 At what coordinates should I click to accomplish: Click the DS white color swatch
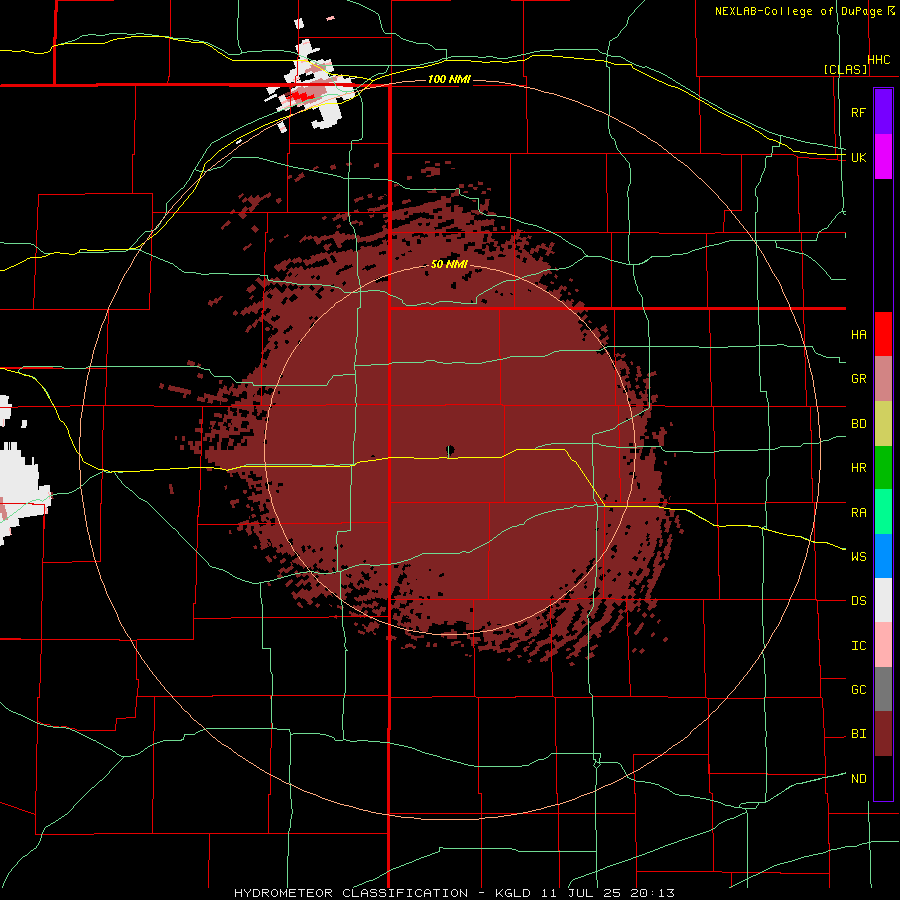coord(883,600)
